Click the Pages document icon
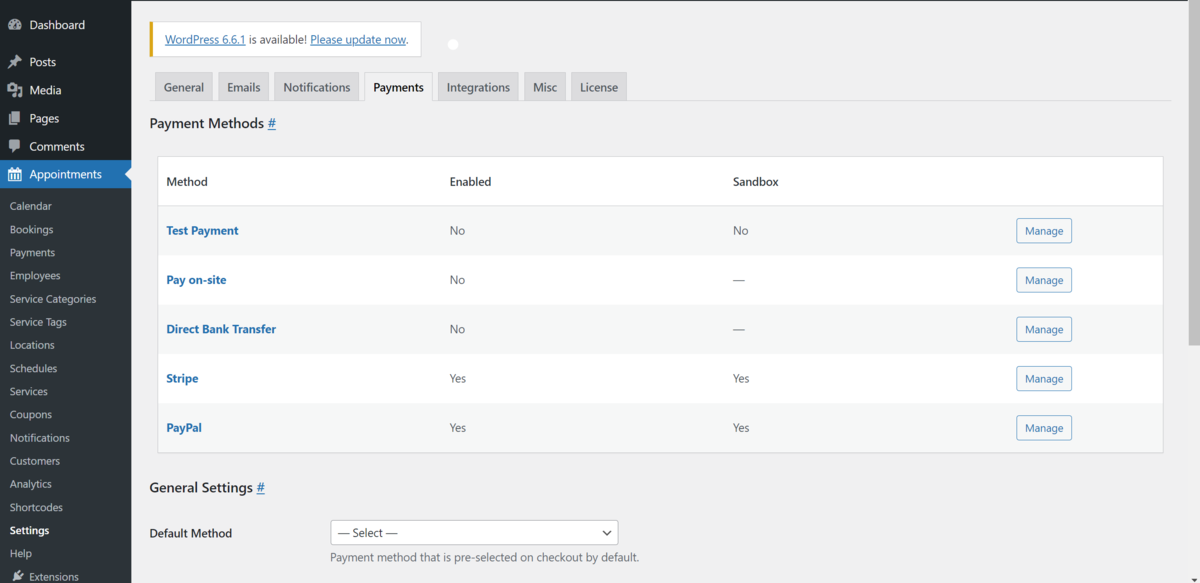The width and height of the screenshot is (1200, 583). 15,118
